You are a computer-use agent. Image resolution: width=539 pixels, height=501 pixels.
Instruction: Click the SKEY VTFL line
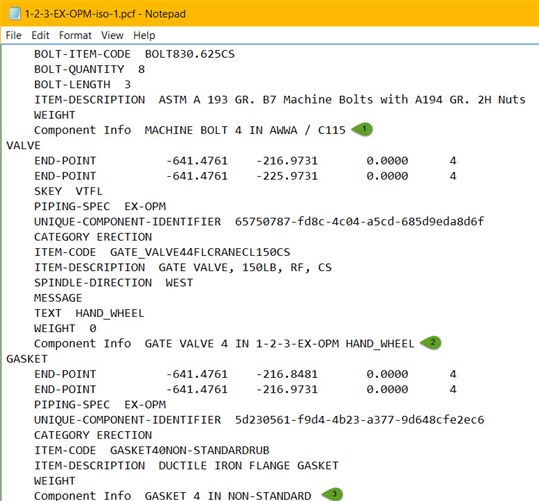pos(68,191)
